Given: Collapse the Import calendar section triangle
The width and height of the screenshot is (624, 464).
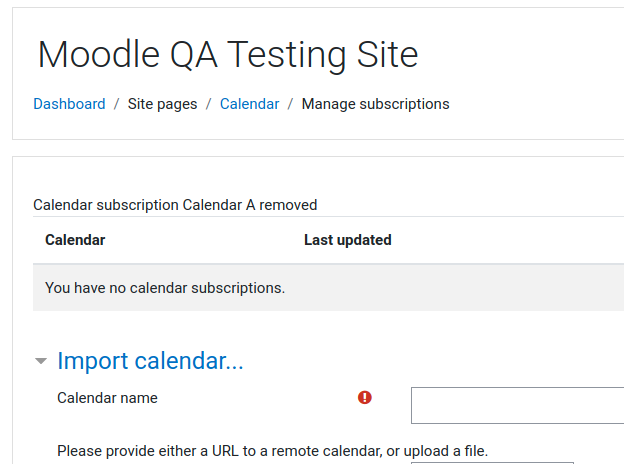Looking at the screenshot, I should [x=41, y=361].
